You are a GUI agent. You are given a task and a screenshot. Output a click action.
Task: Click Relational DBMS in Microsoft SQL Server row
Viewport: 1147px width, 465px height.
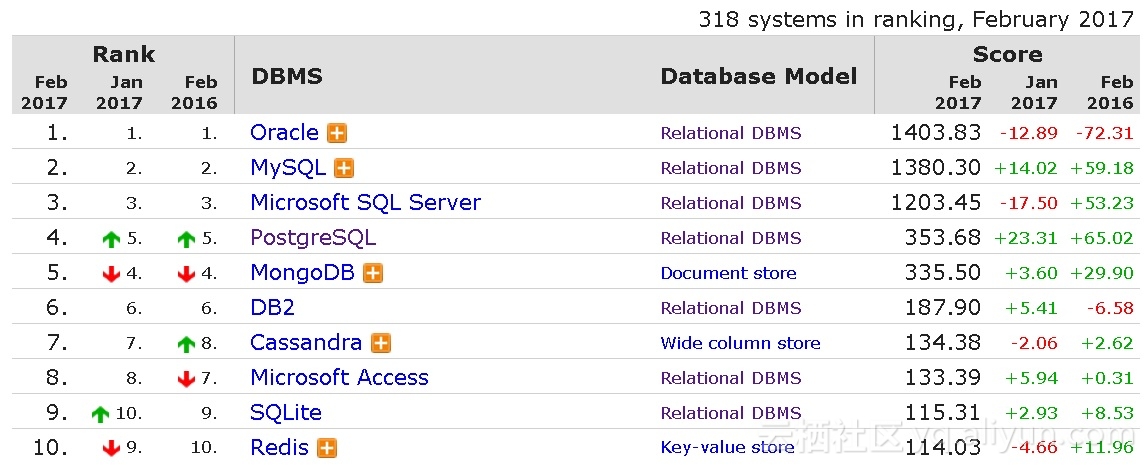point(731,203)
